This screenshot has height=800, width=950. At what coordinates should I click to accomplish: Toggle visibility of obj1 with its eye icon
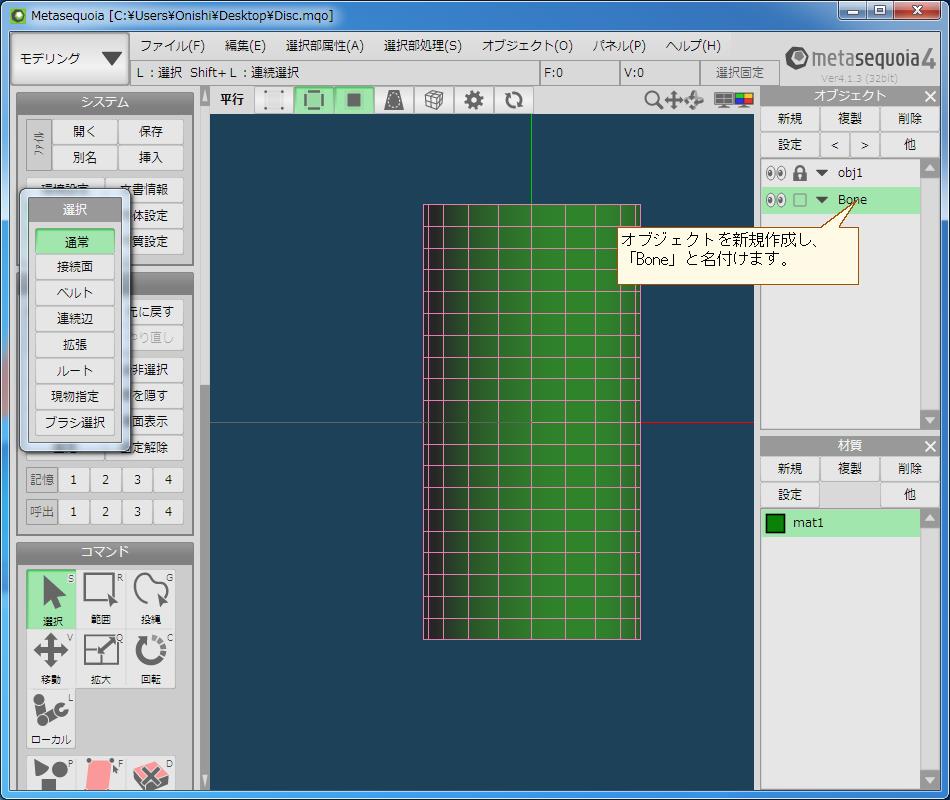tap(775, 172)
